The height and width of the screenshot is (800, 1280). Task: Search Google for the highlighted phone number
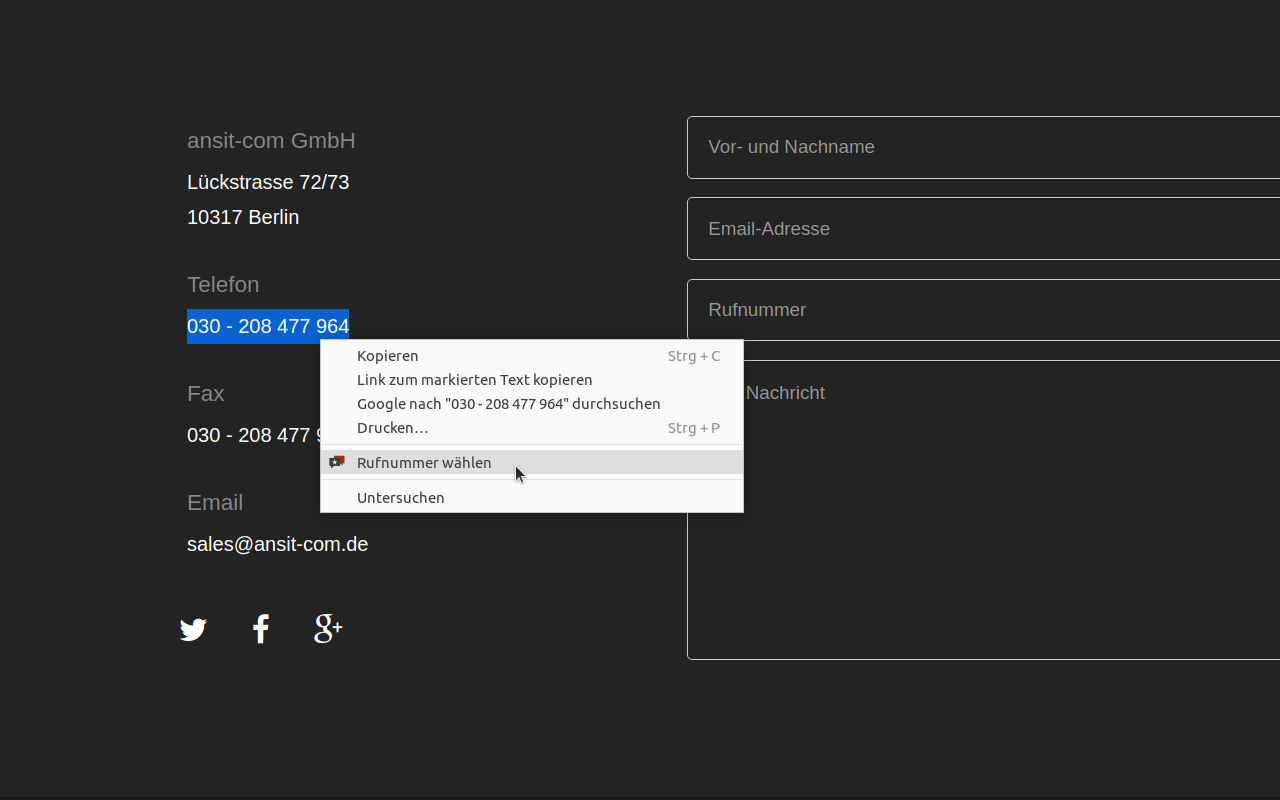click(509, 403)
